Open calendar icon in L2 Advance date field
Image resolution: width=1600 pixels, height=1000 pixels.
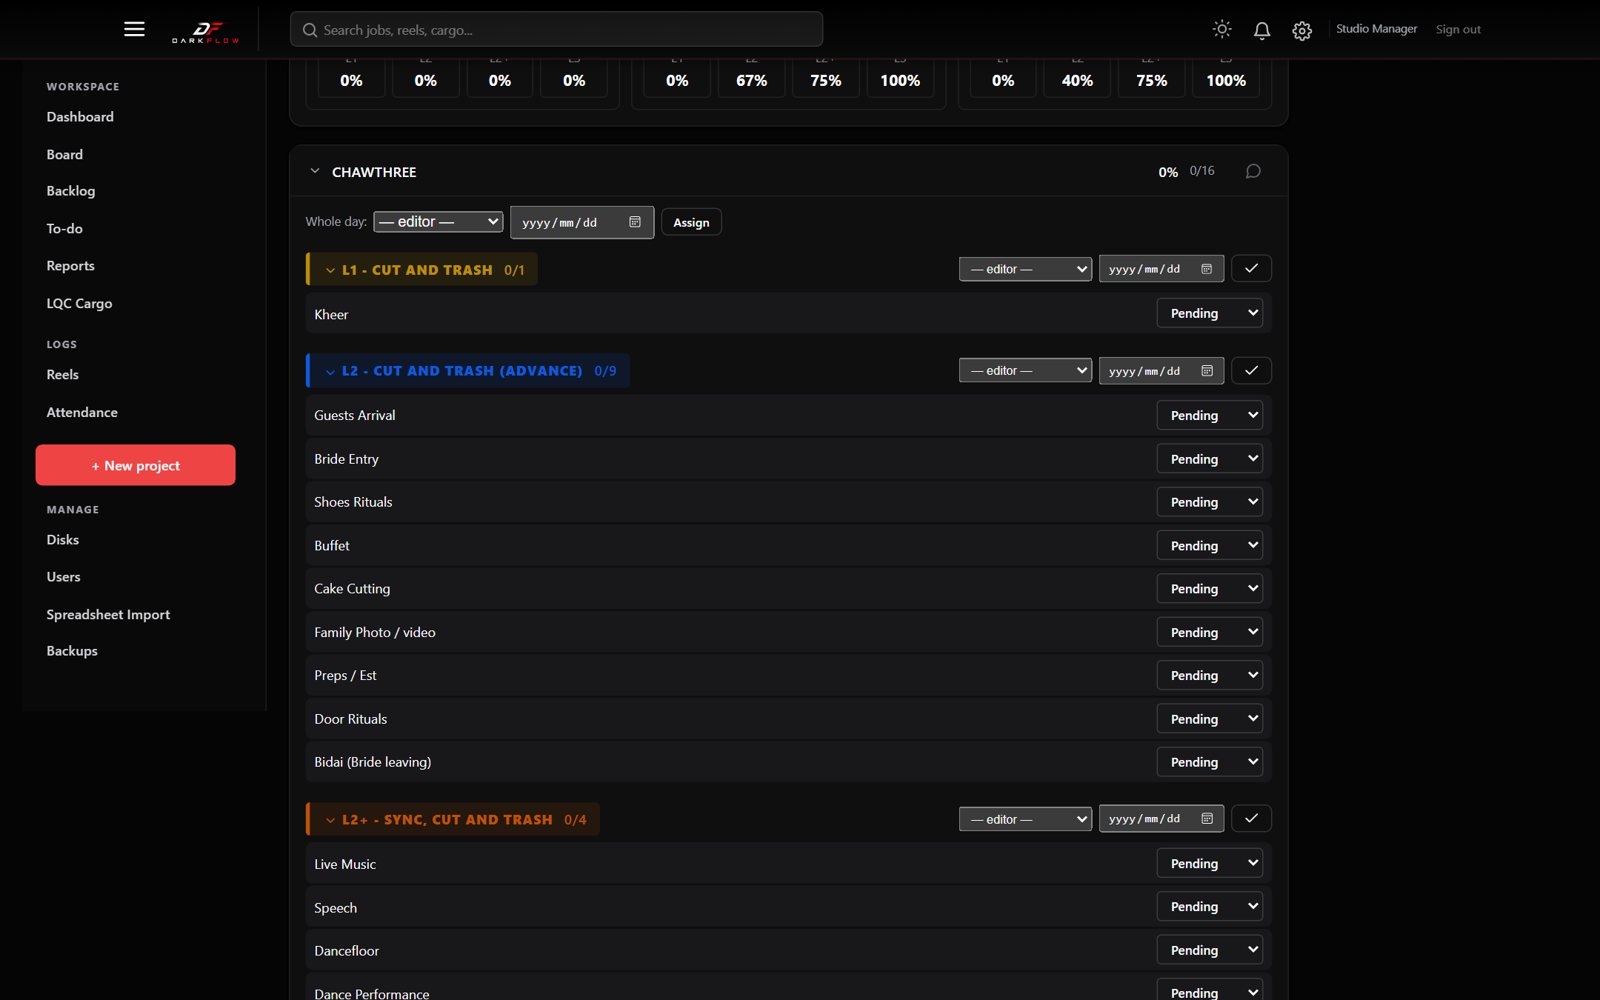coord(1207,371)
